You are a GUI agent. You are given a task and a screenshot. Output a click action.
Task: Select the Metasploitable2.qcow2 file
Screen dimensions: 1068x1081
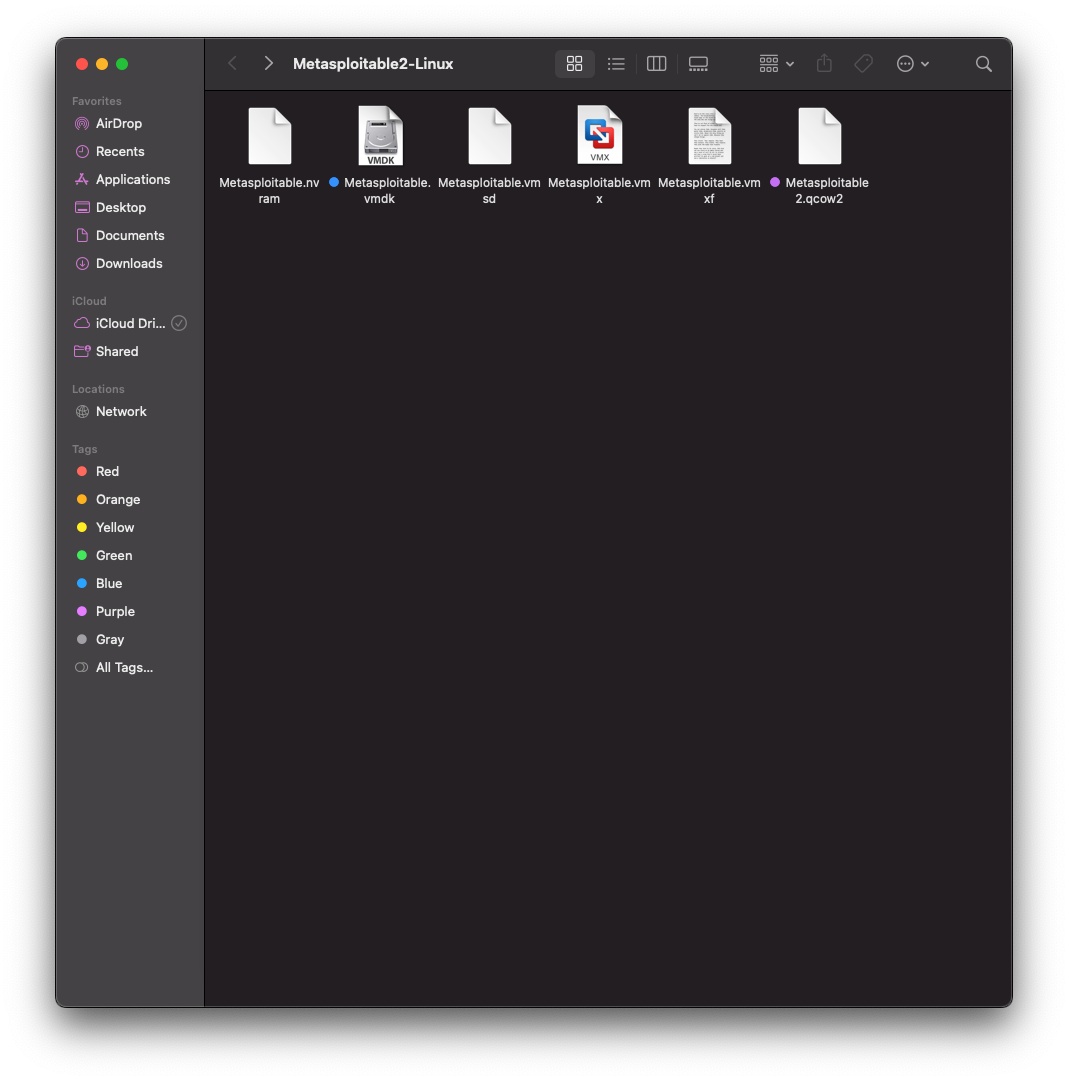pyautogui.click(x=820, y=137)
